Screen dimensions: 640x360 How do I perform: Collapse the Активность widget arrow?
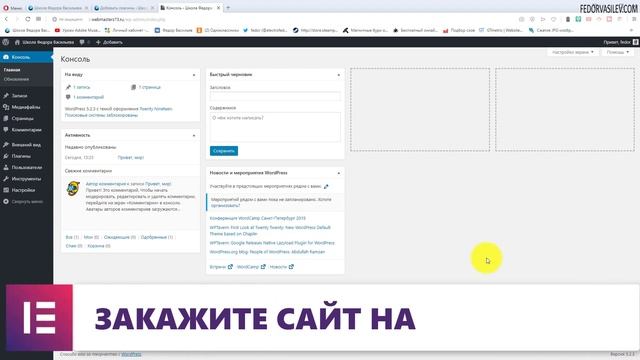coord(194,136)
